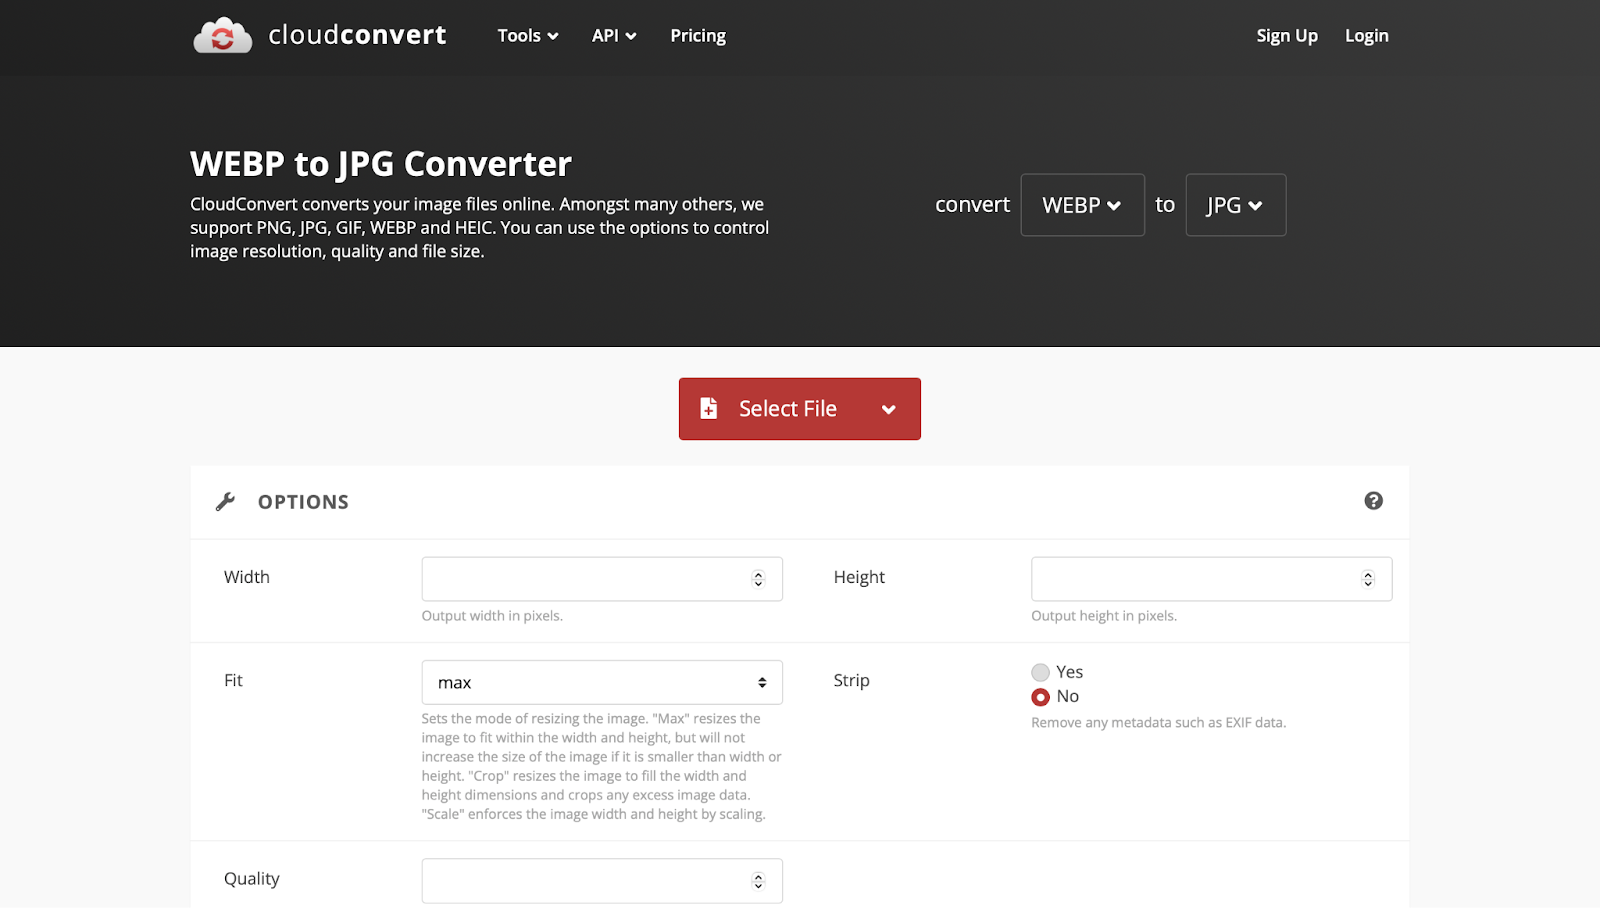
Task: Click the help question mark icon
Action: coord(1373,501)
